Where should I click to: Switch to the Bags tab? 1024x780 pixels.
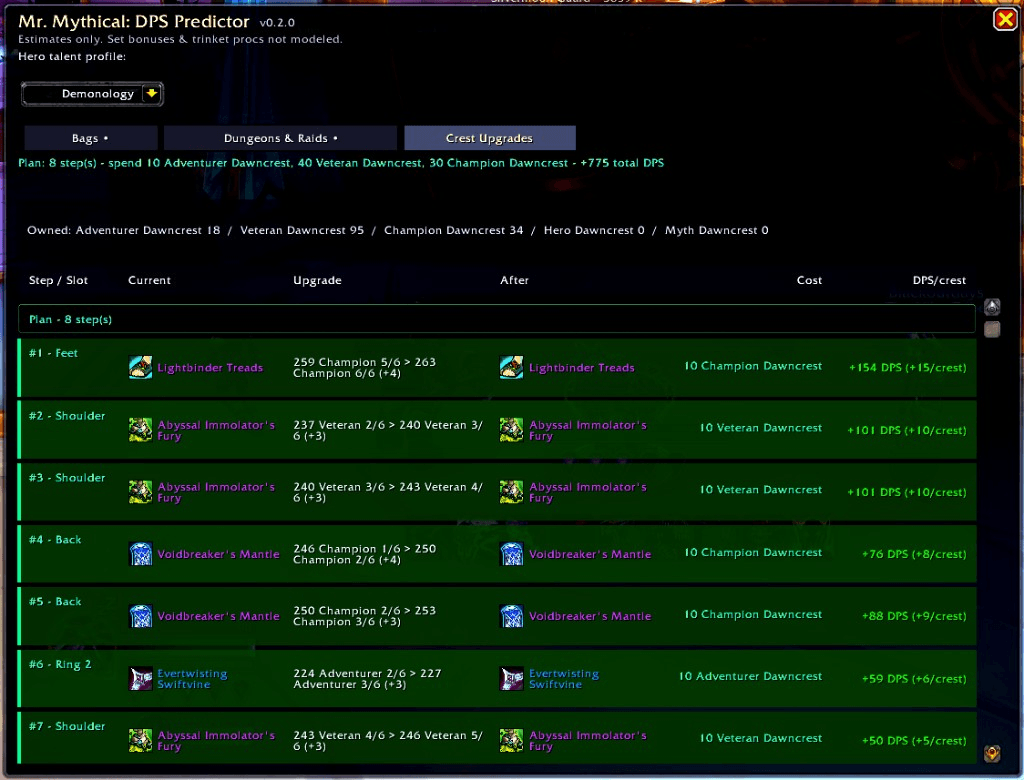[x=91, y=138]
